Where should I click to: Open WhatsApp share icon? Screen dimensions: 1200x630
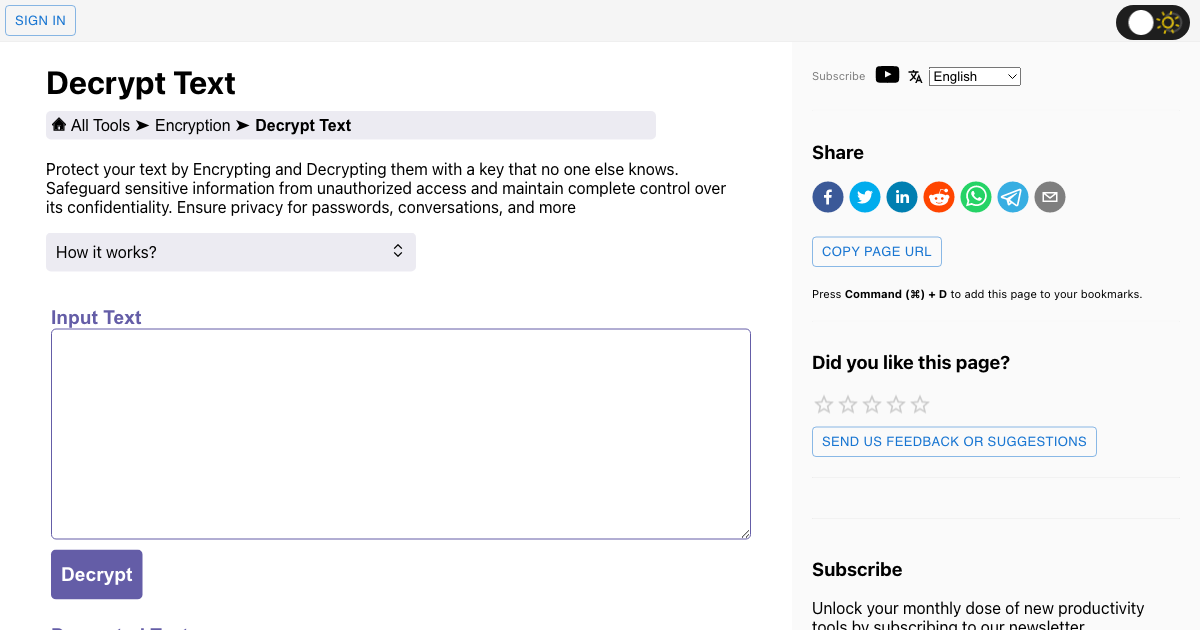(976, 197)
